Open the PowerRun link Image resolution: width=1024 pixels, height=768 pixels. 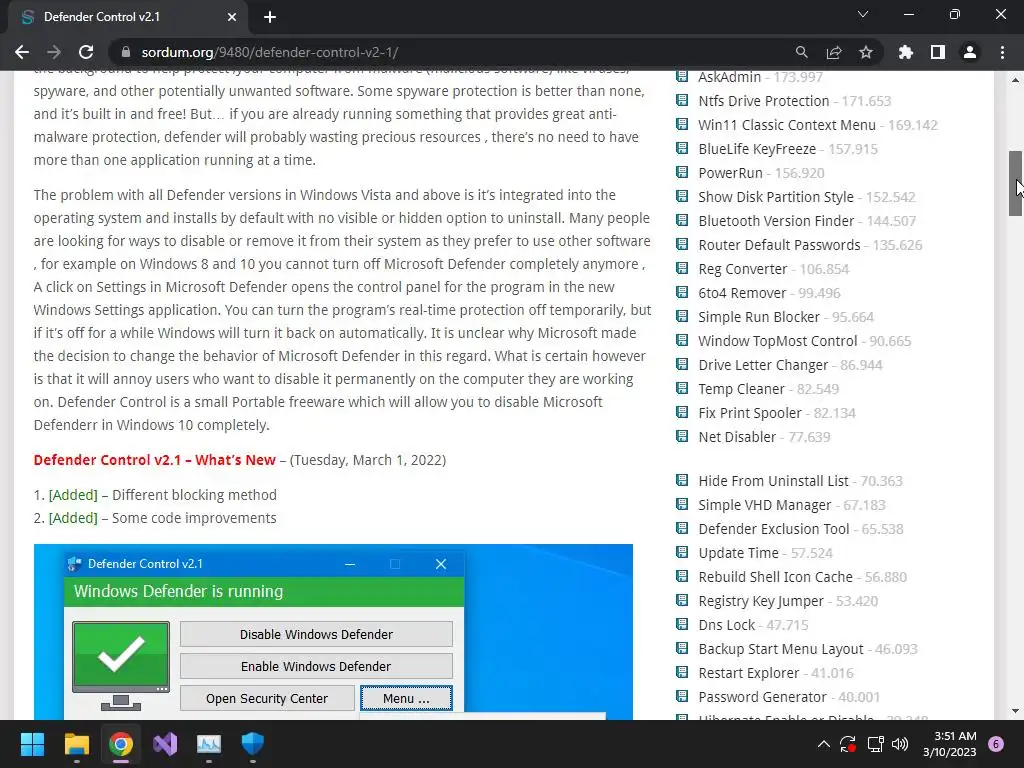click(730, 173)
